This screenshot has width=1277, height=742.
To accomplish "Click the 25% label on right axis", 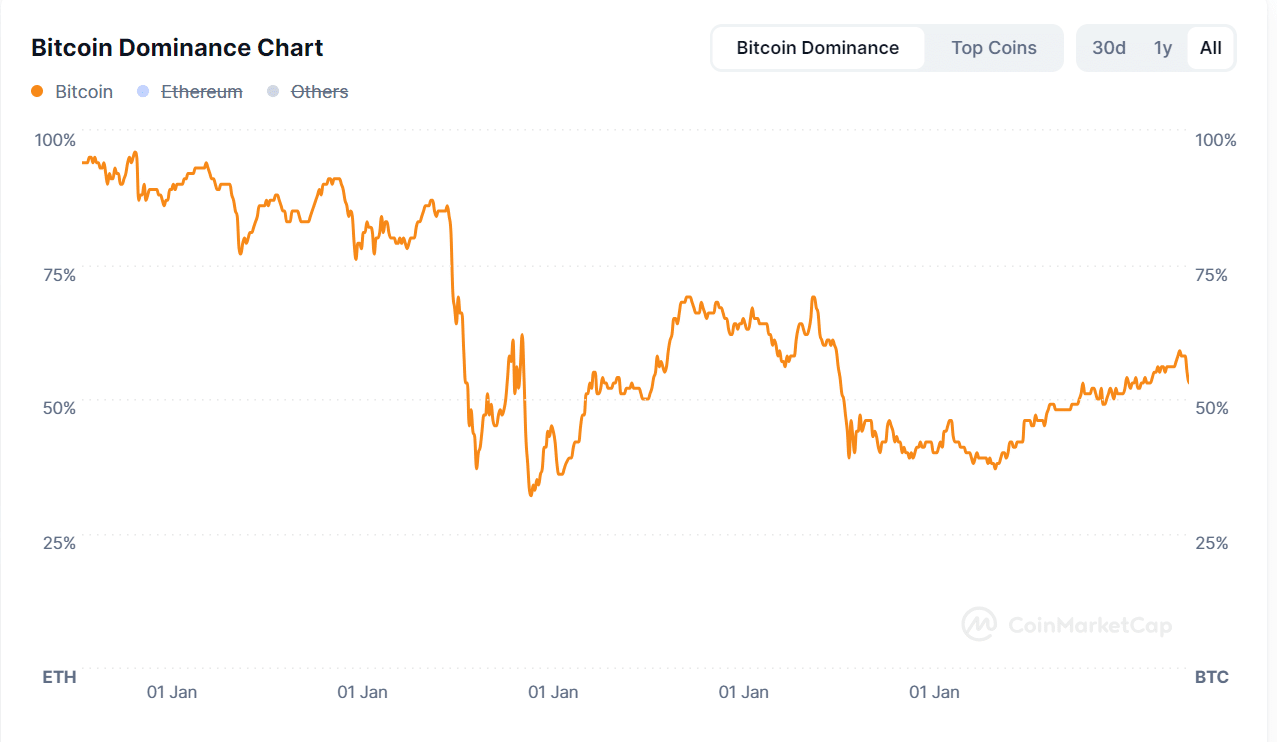I will pyautogui.click(x=1215, y=542).
